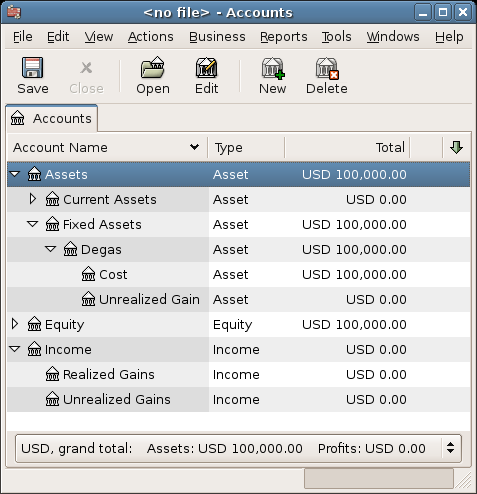The height and width of the screenshot is (494, 477).
Task: Collapse the Income account node
Action: 15,349
